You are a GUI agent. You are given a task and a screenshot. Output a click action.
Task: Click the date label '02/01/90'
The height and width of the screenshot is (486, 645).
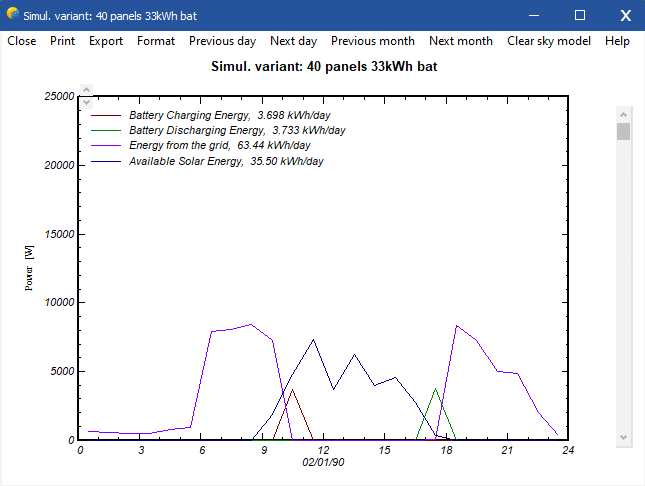pos(323,462)
